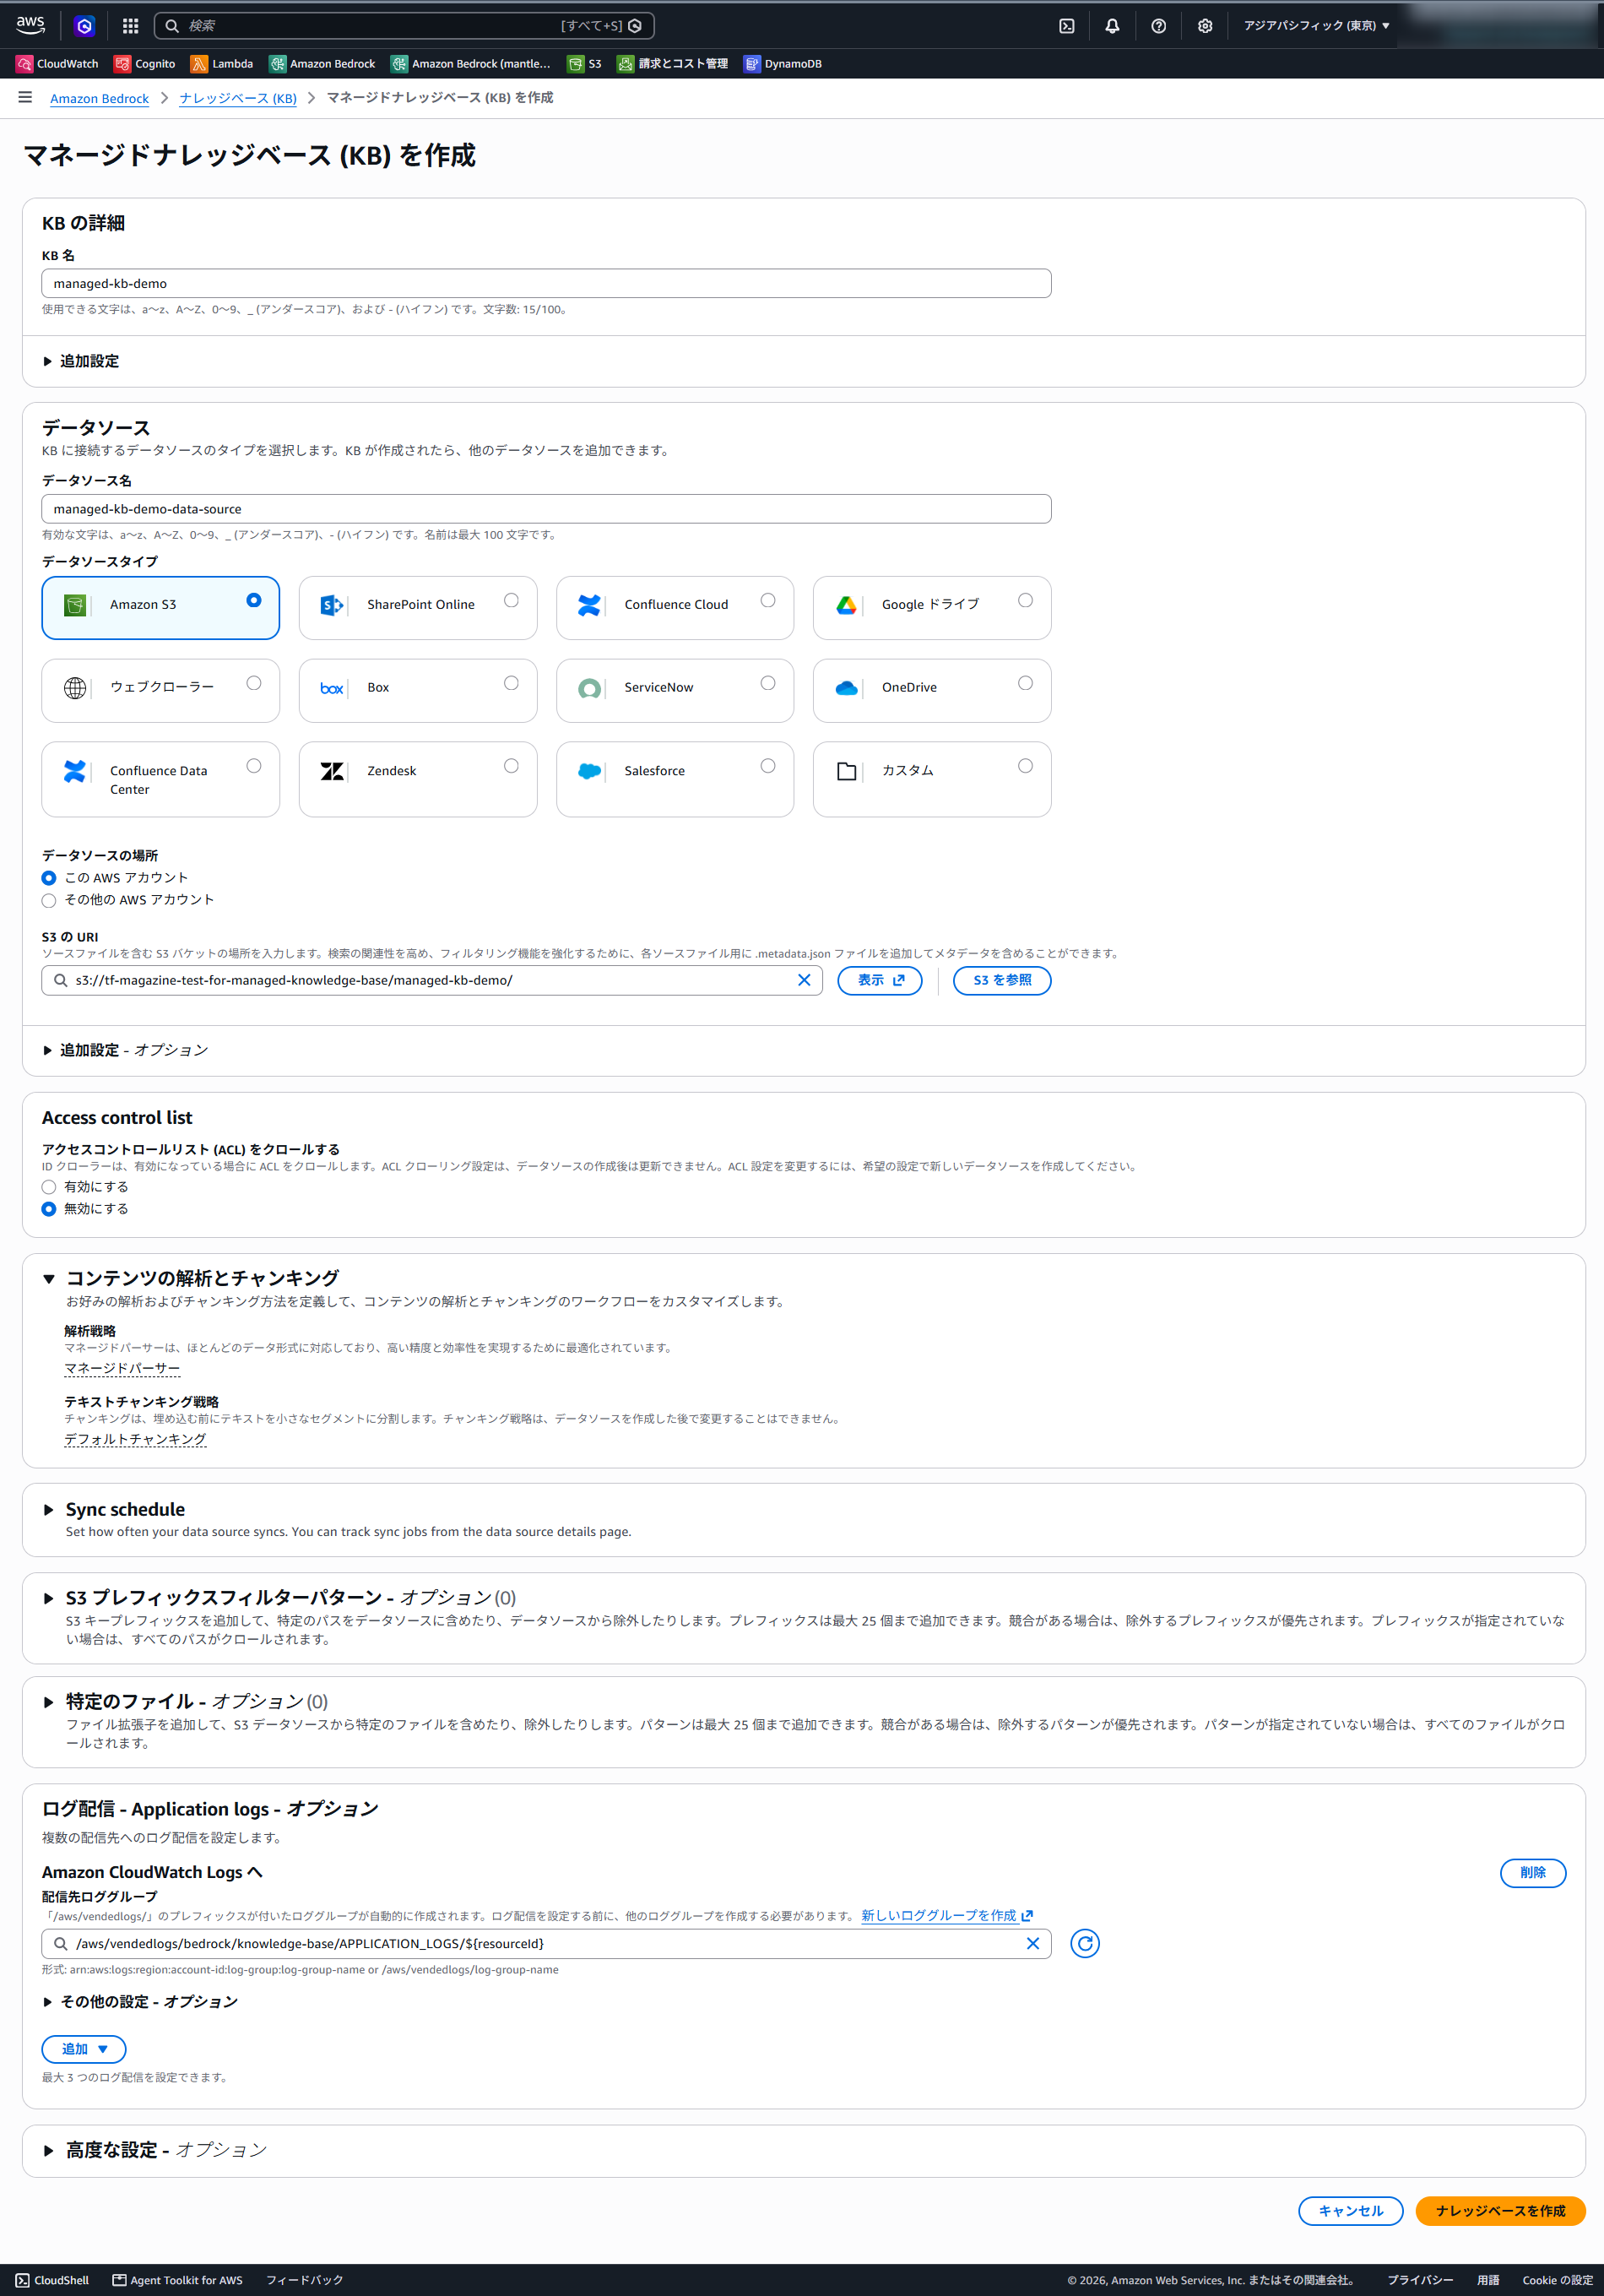Click the Amazon Q icon in top bar
This screenshot has width=1604, height=2296.
point(85,26)
